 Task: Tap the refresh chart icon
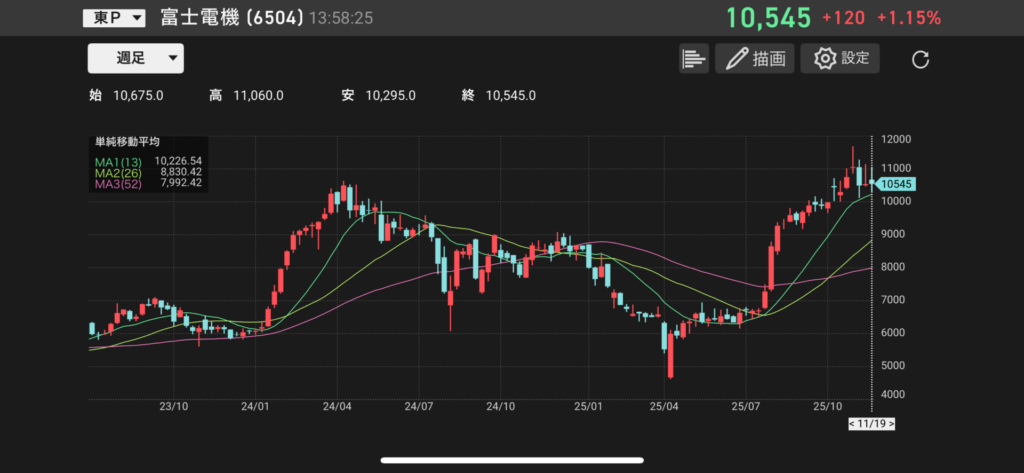(x=921, y=59)
